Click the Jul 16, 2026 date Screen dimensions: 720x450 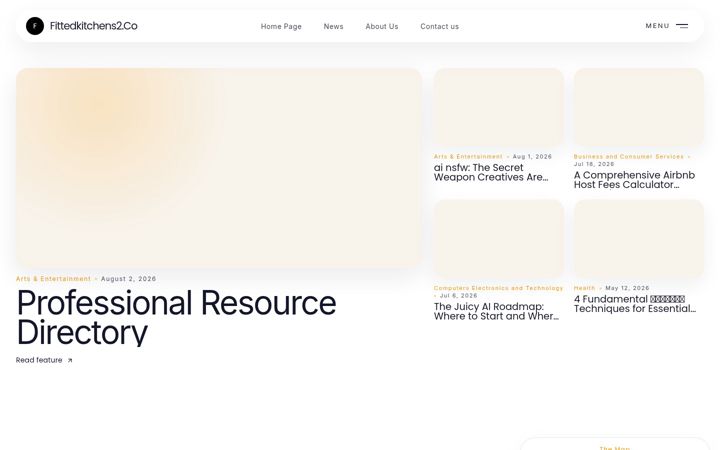coord(594,164)
